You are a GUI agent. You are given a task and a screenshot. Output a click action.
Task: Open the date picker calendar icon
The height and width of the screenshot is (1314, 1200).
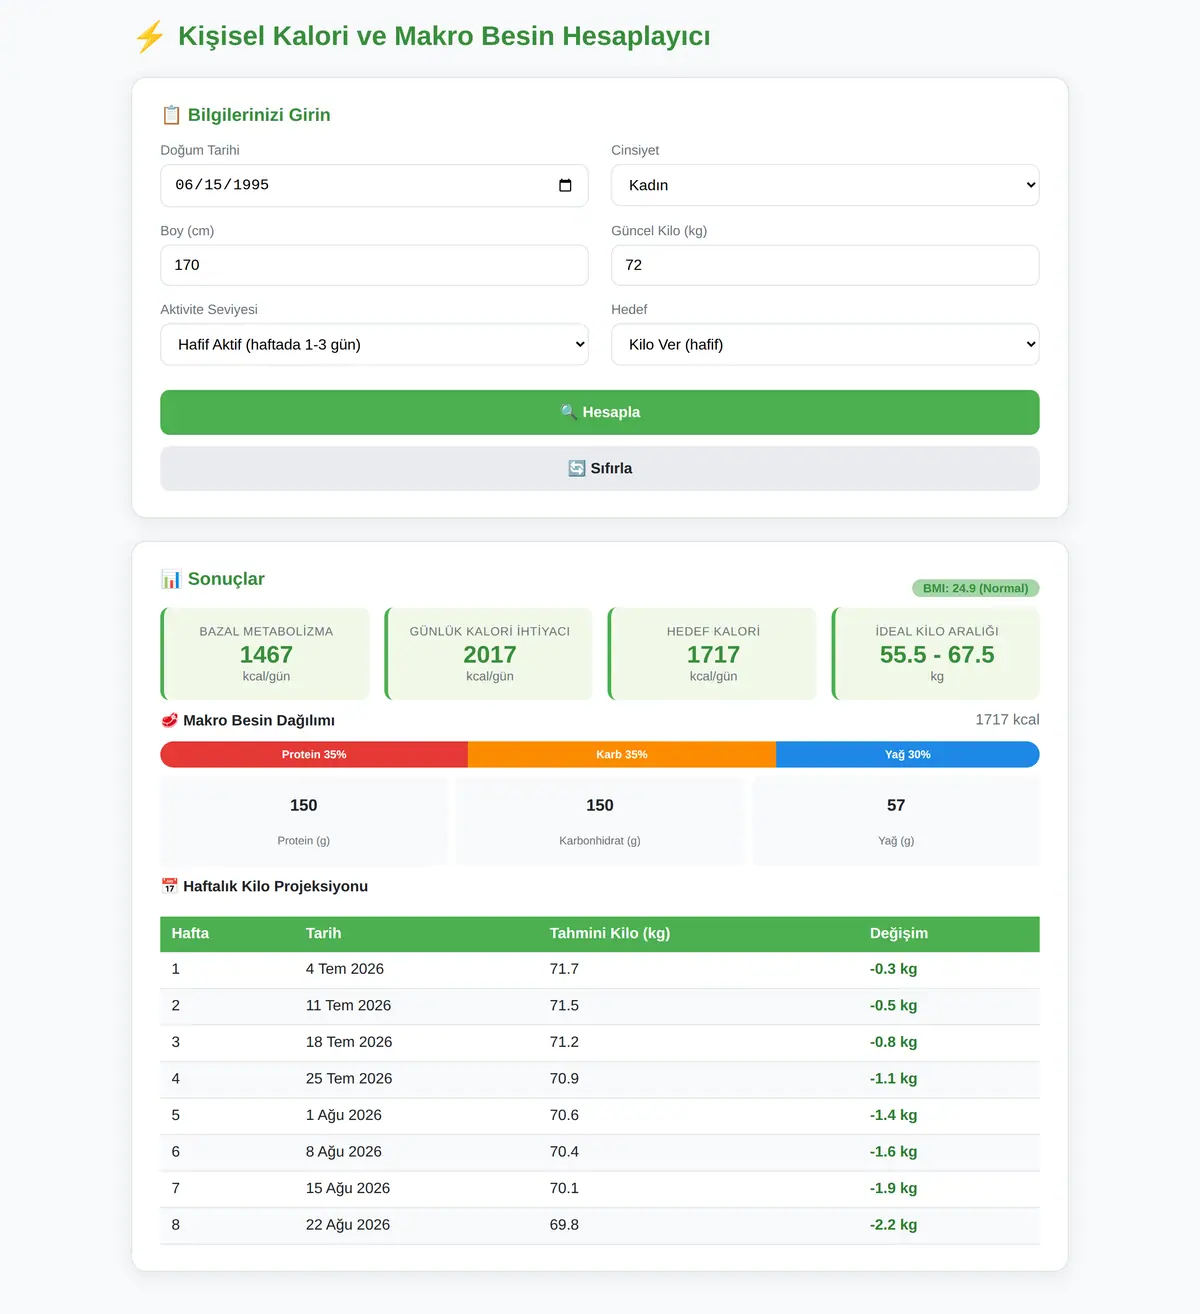565,185
